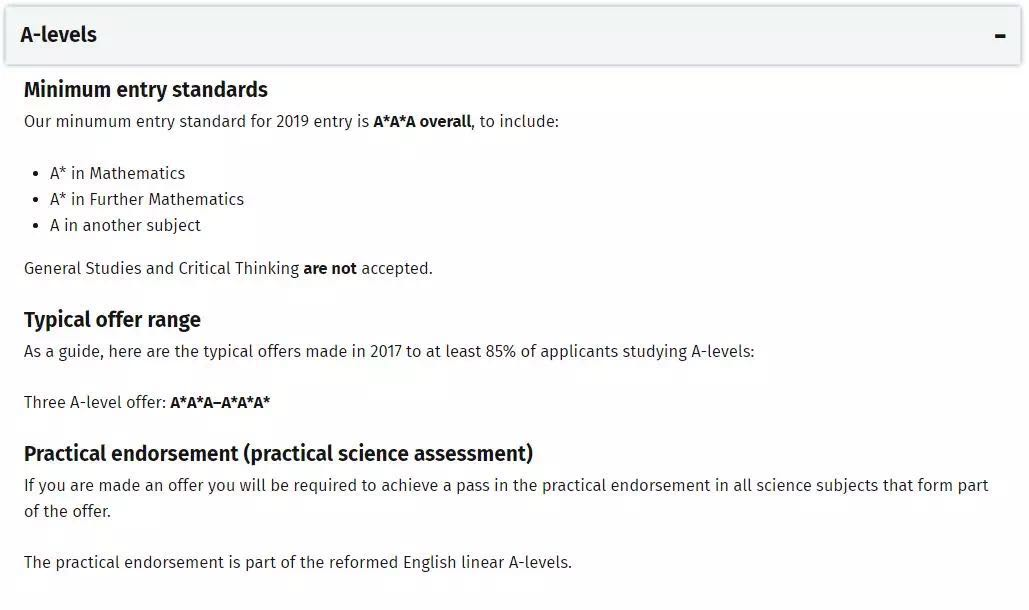Click the Minimum entry standards heading

tap(145, 90)
